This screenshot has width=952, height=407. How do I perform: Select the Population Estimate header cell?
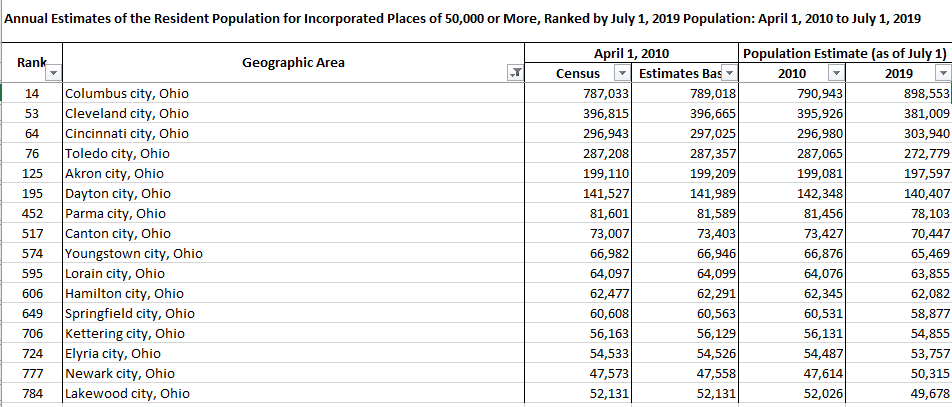845,53
